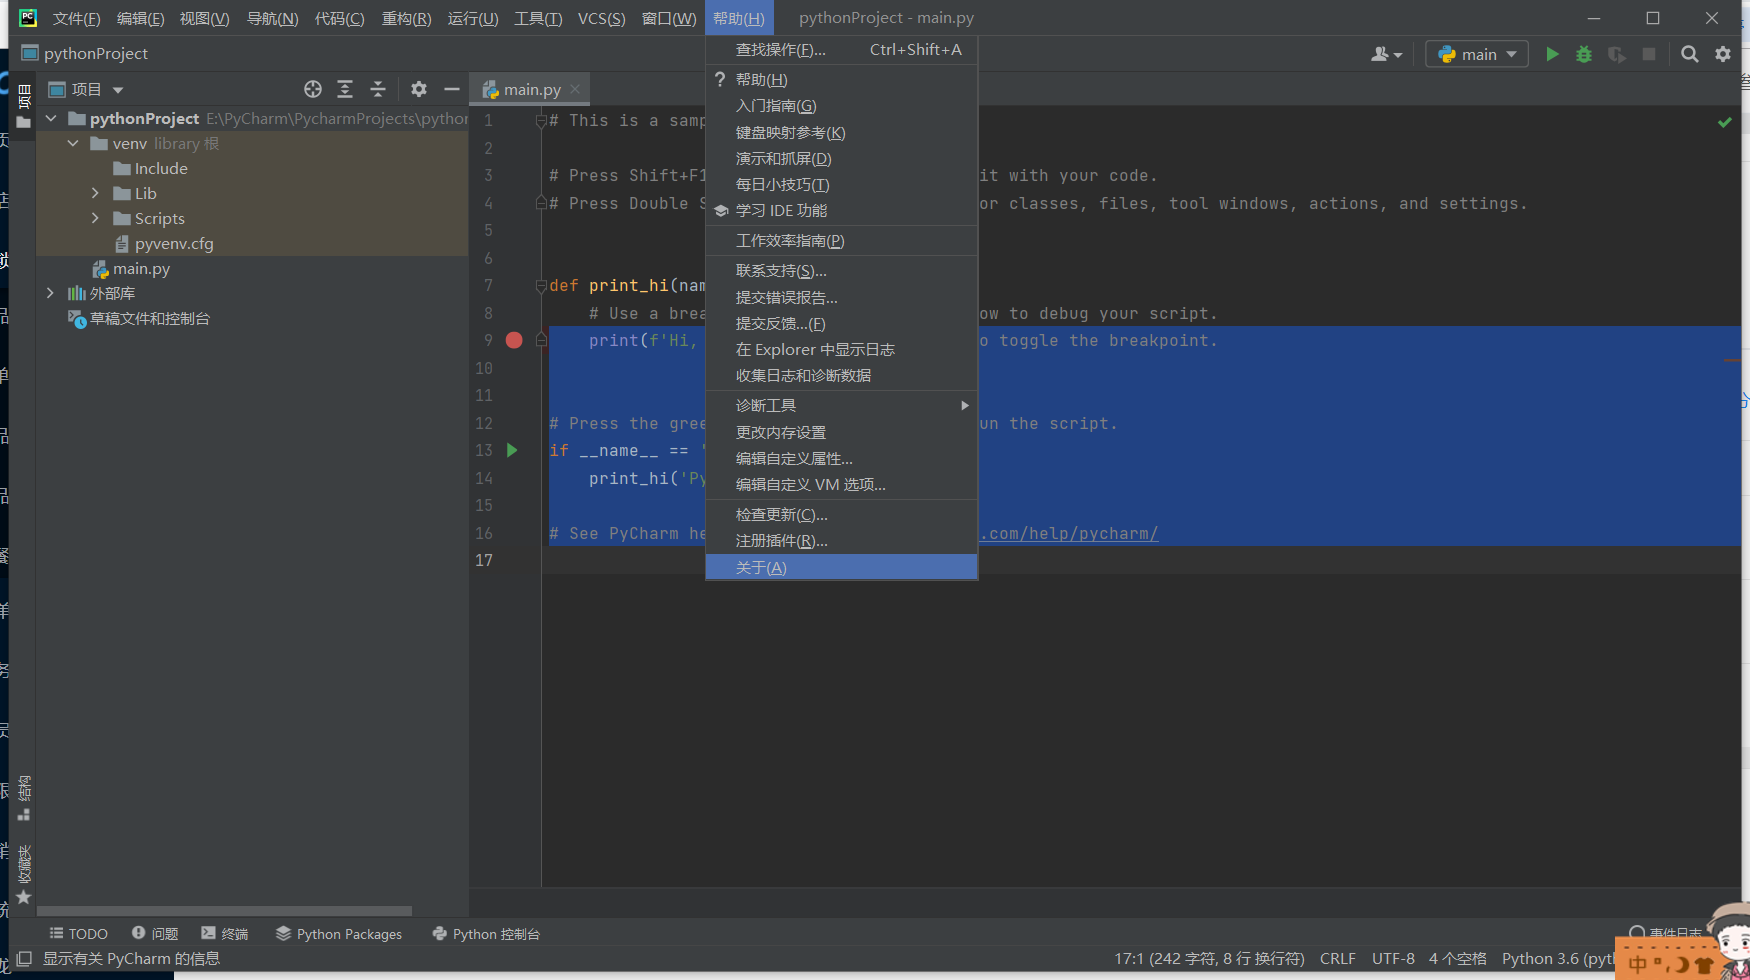Viewport: 1750px width, 980px height.
Task: Open the main run configuration dropdown
Action: pos(1477,54)
